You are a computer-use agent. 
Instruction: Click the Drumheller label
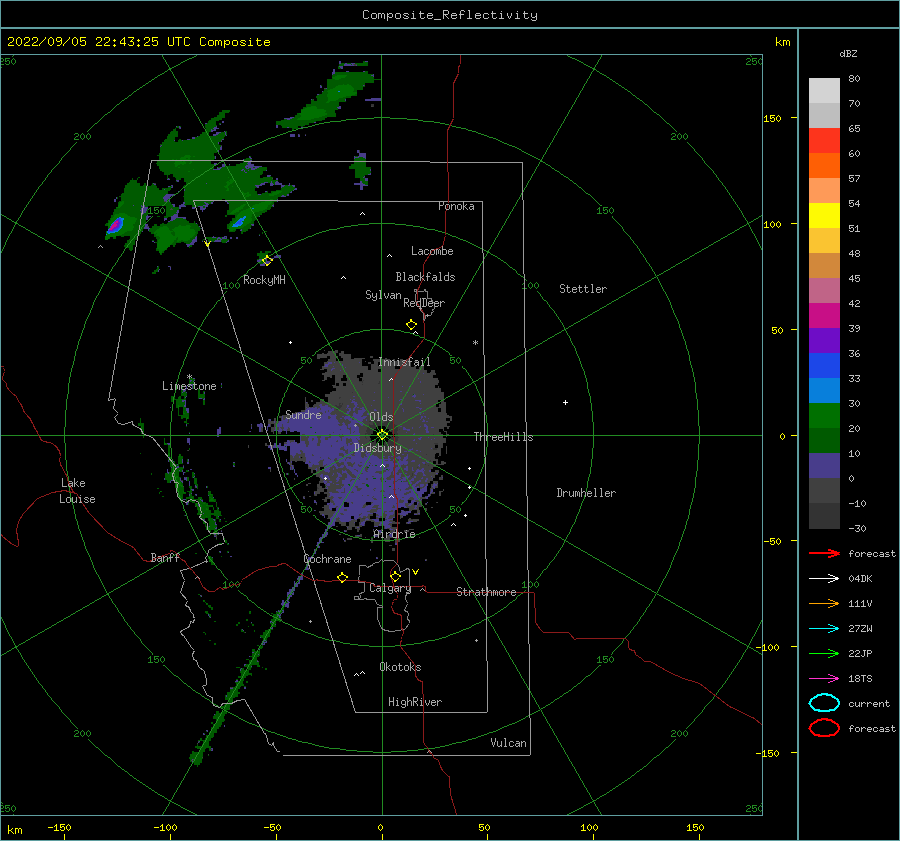[586, 493]
